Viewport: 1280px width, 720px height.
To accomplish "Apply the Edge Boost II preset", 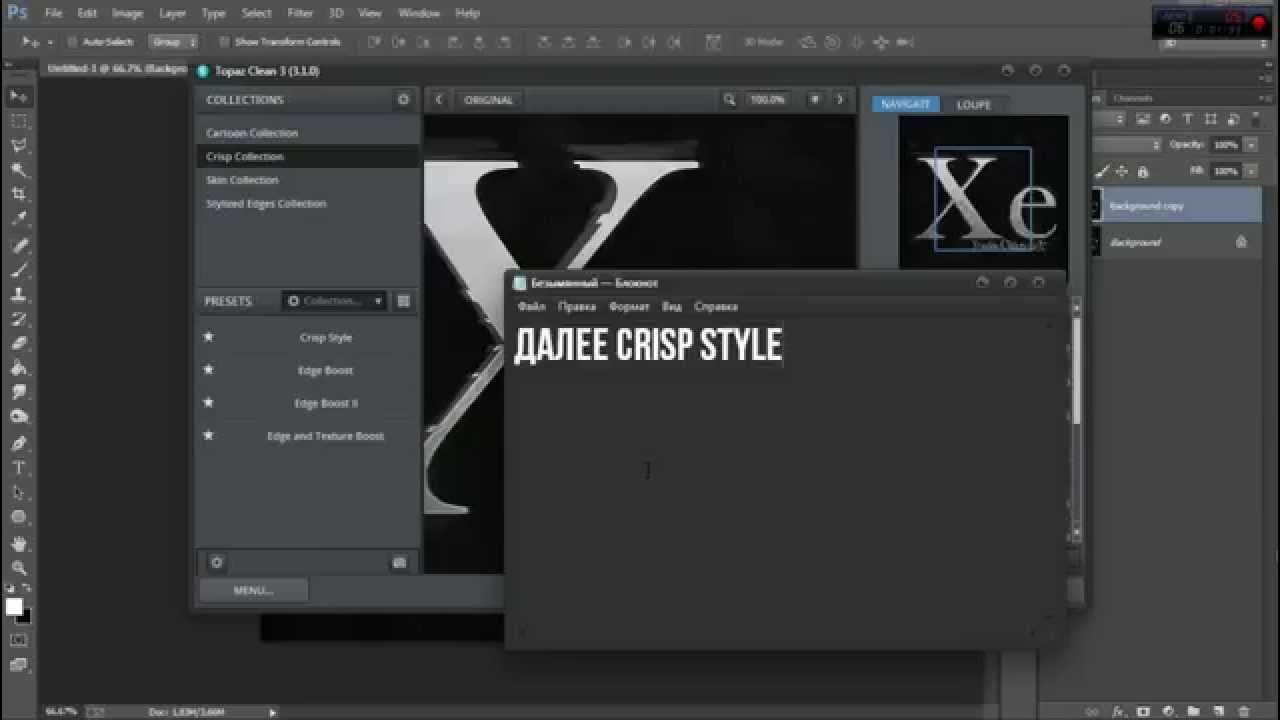I will click(326, 403).
